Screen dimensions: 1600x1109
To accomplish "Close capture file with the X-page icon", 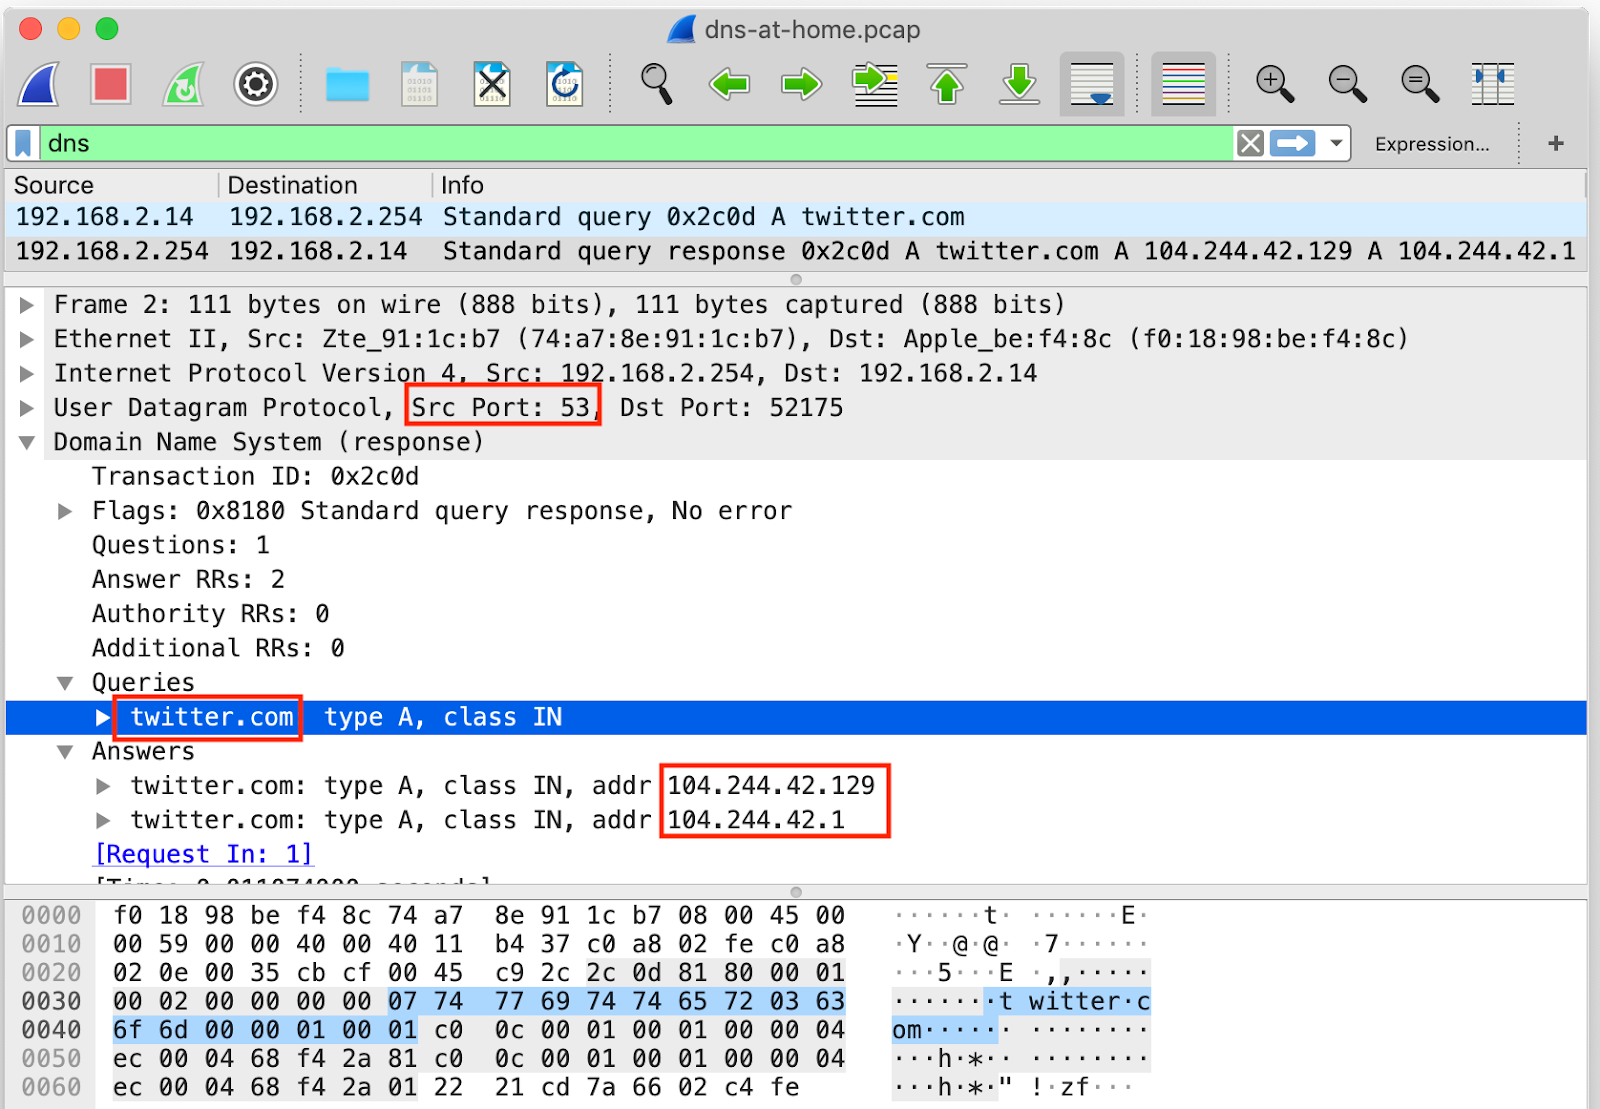I will pyautogui.click(x=492, y=84).
